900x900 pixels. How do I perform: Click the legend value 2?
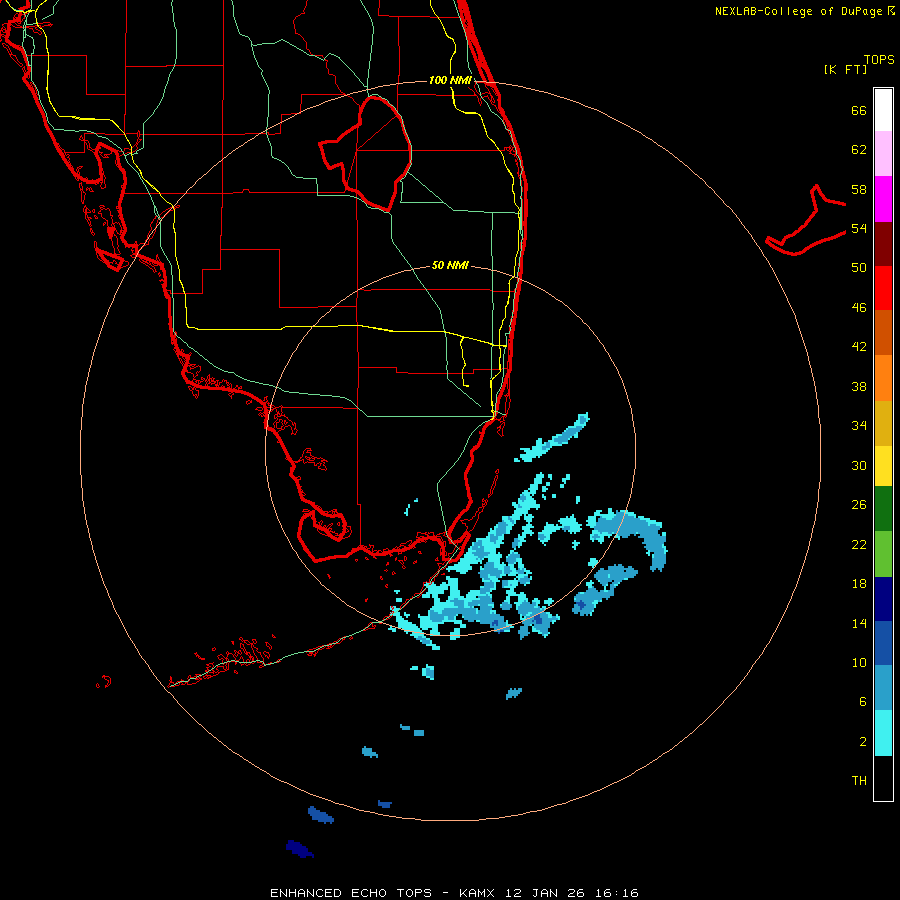pos(863,742)
